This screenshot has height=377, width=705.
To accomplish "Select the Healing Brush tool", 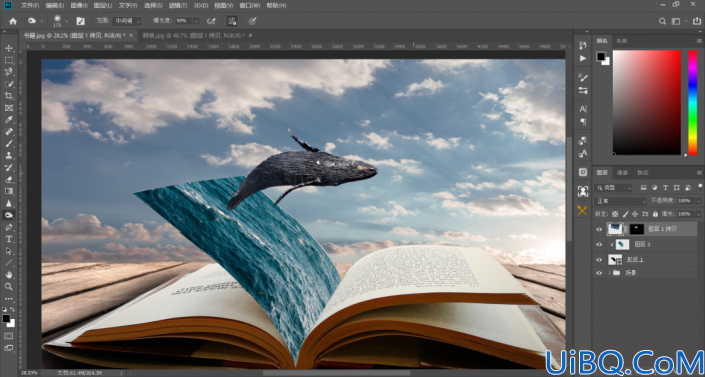I will point(9,132).
